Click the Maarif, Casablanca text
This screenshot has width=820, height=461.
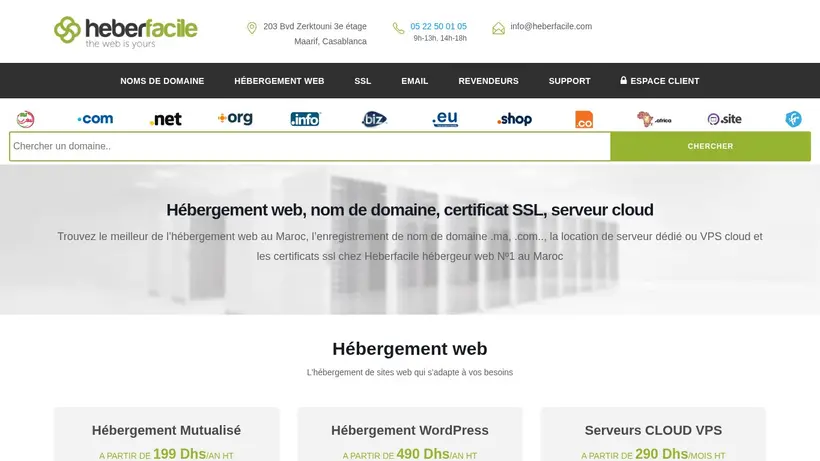[x=331, y=41]
